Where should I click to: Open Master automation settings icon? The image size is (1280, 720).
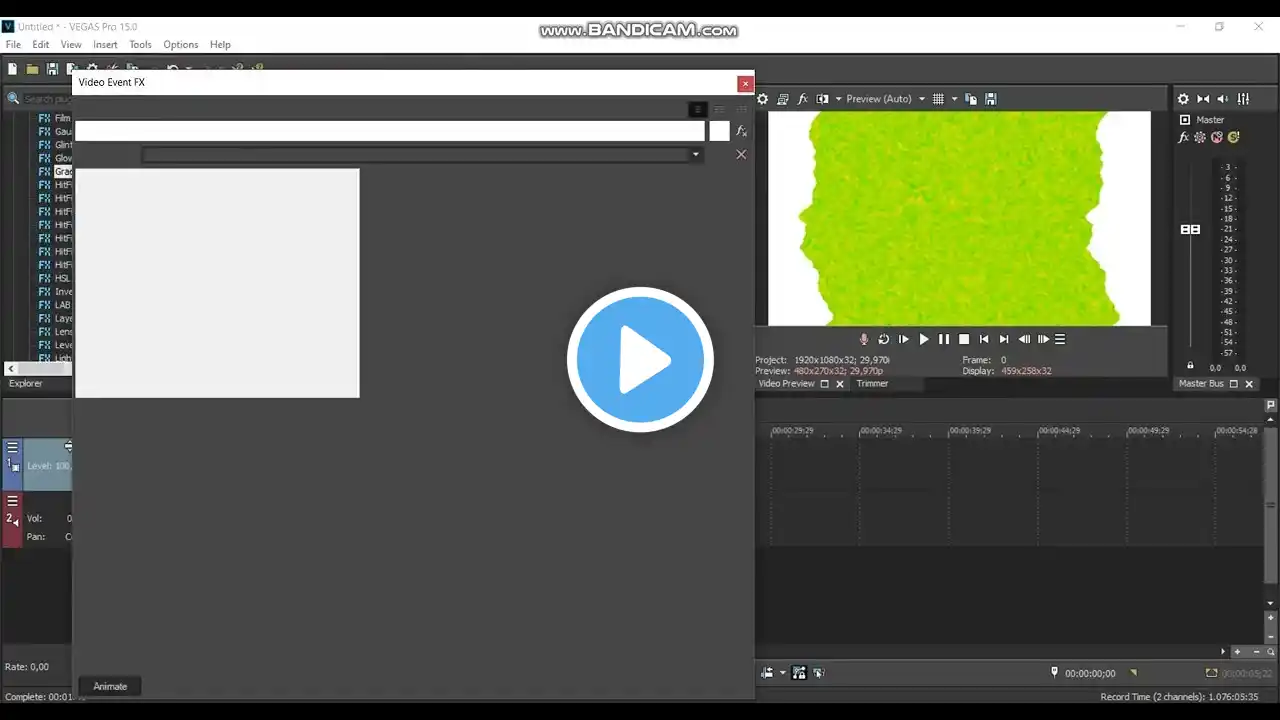[1200, 138]
